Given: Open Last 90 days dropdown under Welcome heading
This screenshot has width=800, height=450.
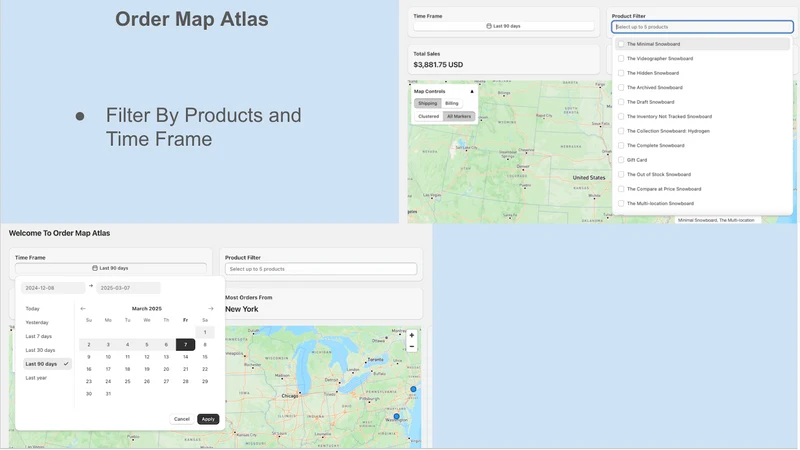Looking at the screenshot, I should 111,268.
